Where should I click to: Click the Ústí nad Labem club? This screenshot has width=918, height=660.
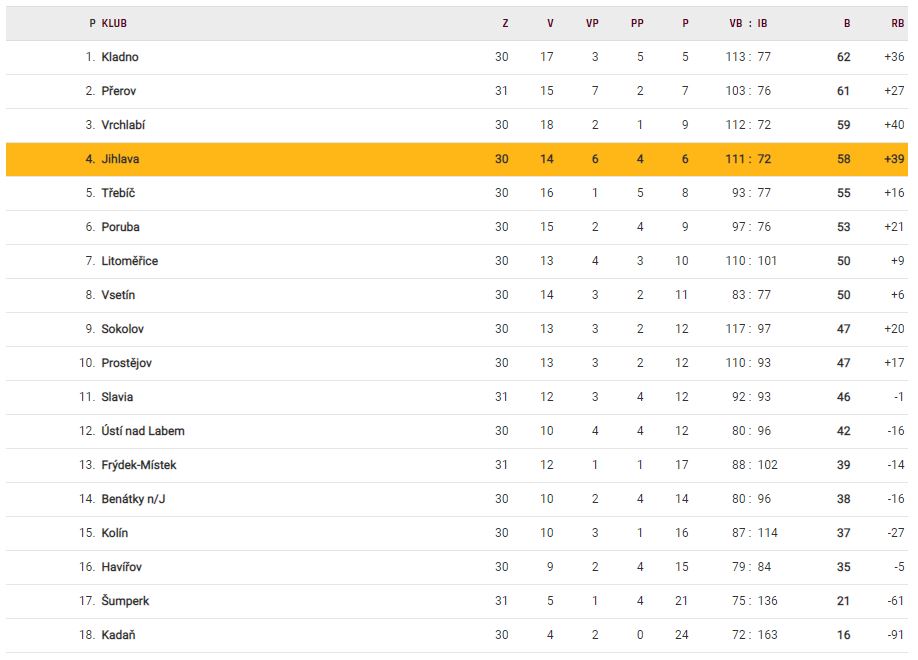point(143,431)
